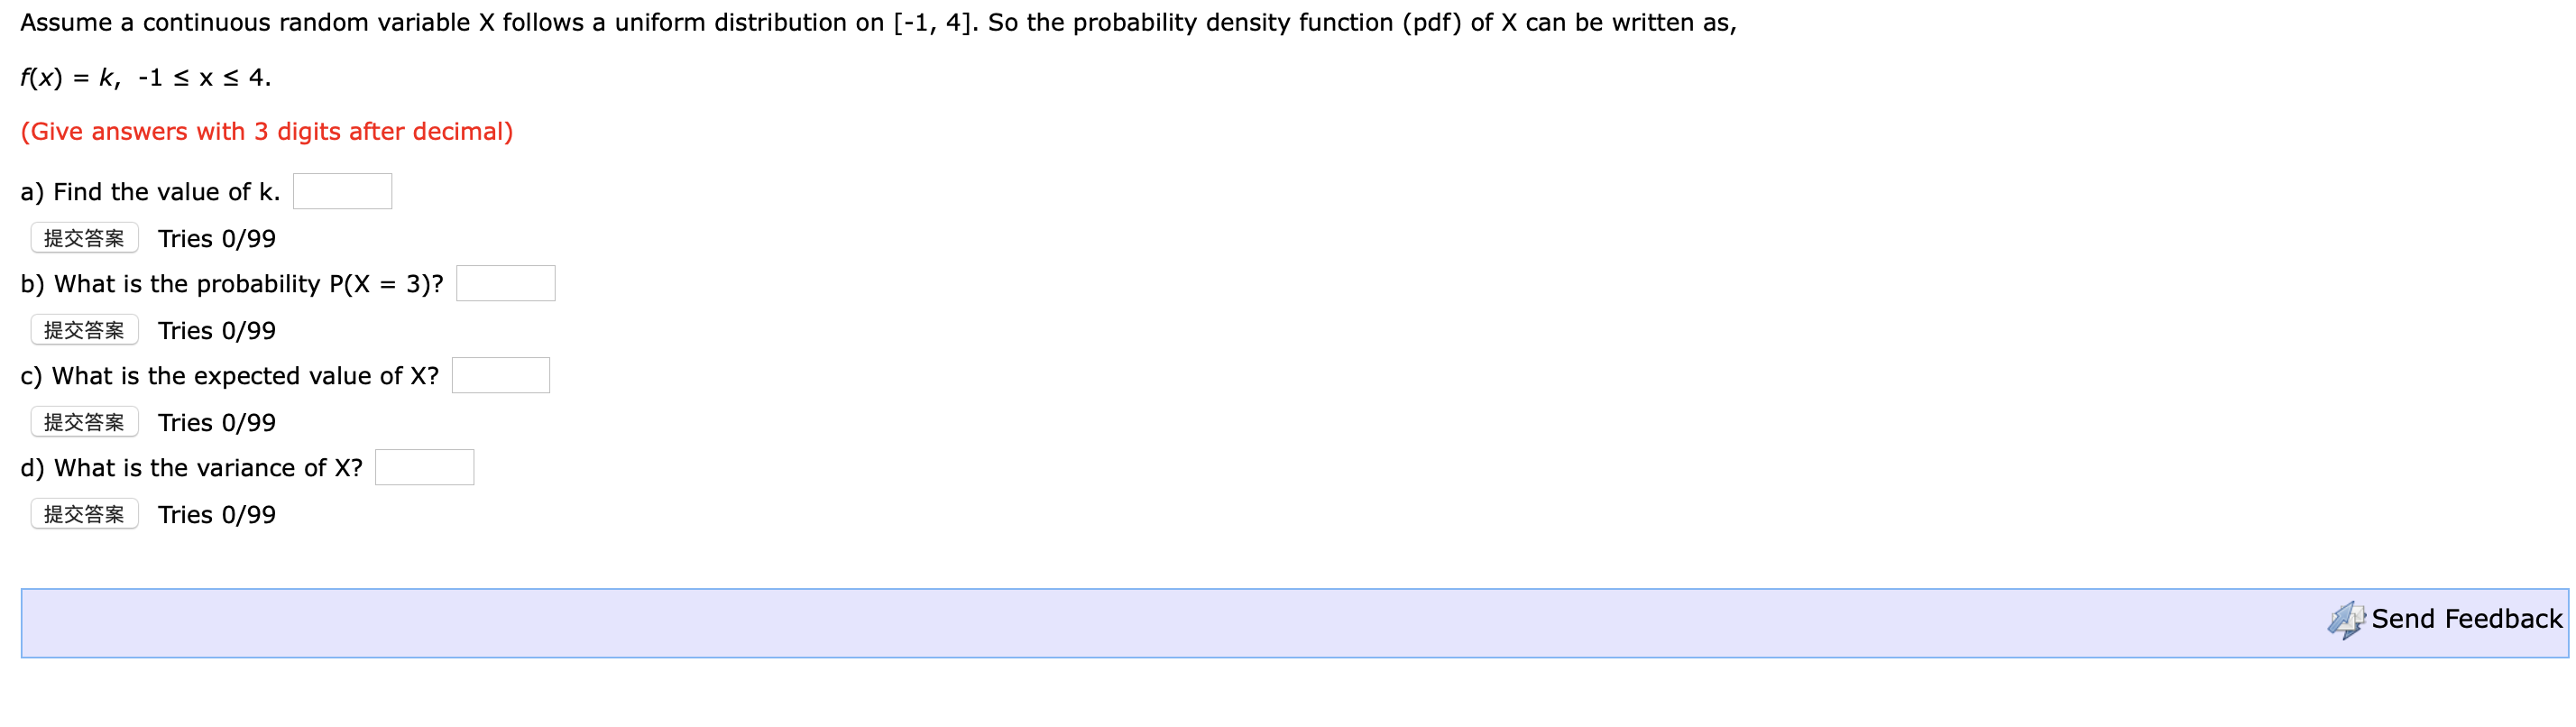
Task: Click the 提交答案 button for part b
Action: (84, 329)
